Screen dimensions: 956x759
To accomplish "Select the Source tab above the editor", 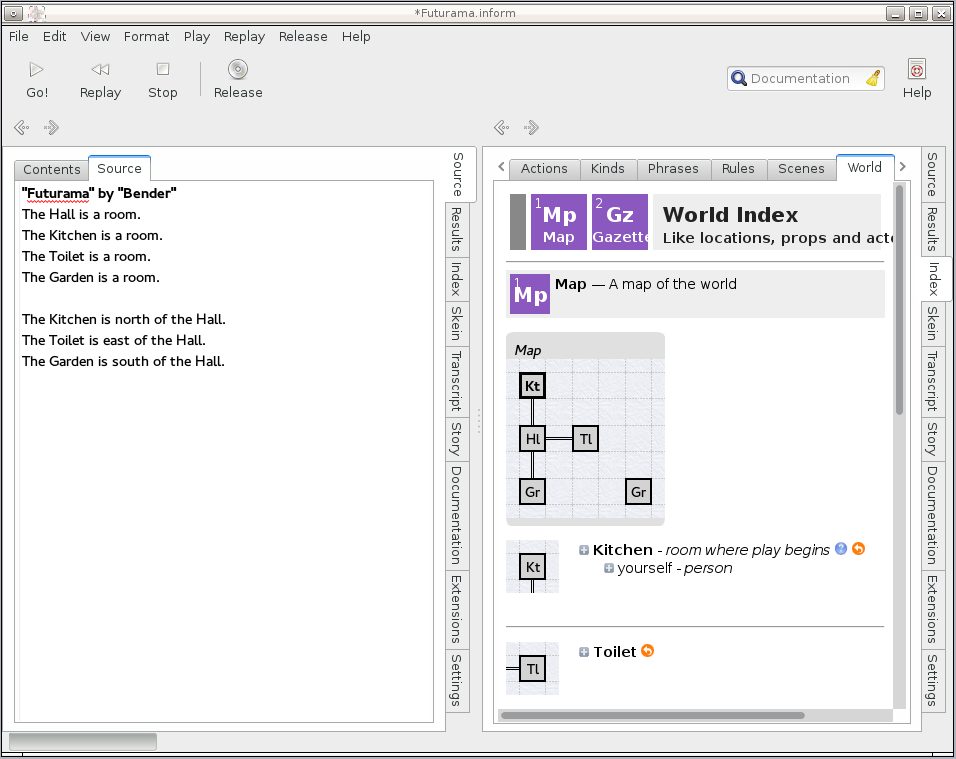I will (x=120, y=168).
